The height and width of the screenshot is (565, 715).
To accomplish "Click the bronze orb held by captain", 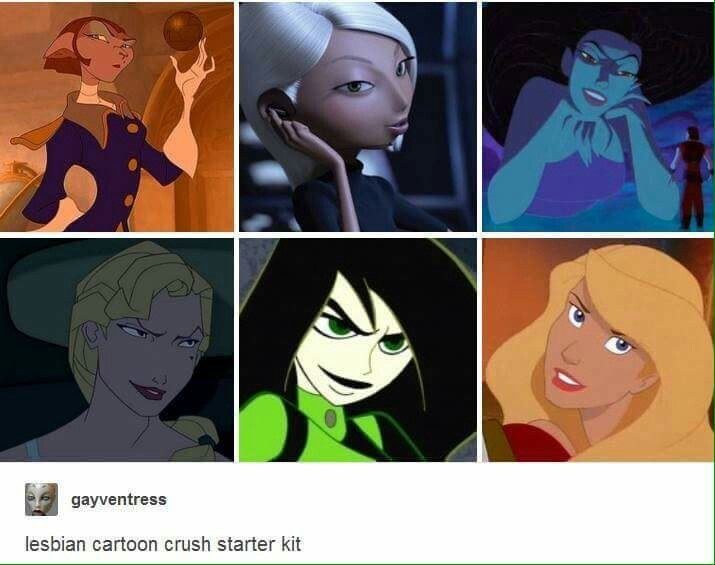I will point(183,31).
